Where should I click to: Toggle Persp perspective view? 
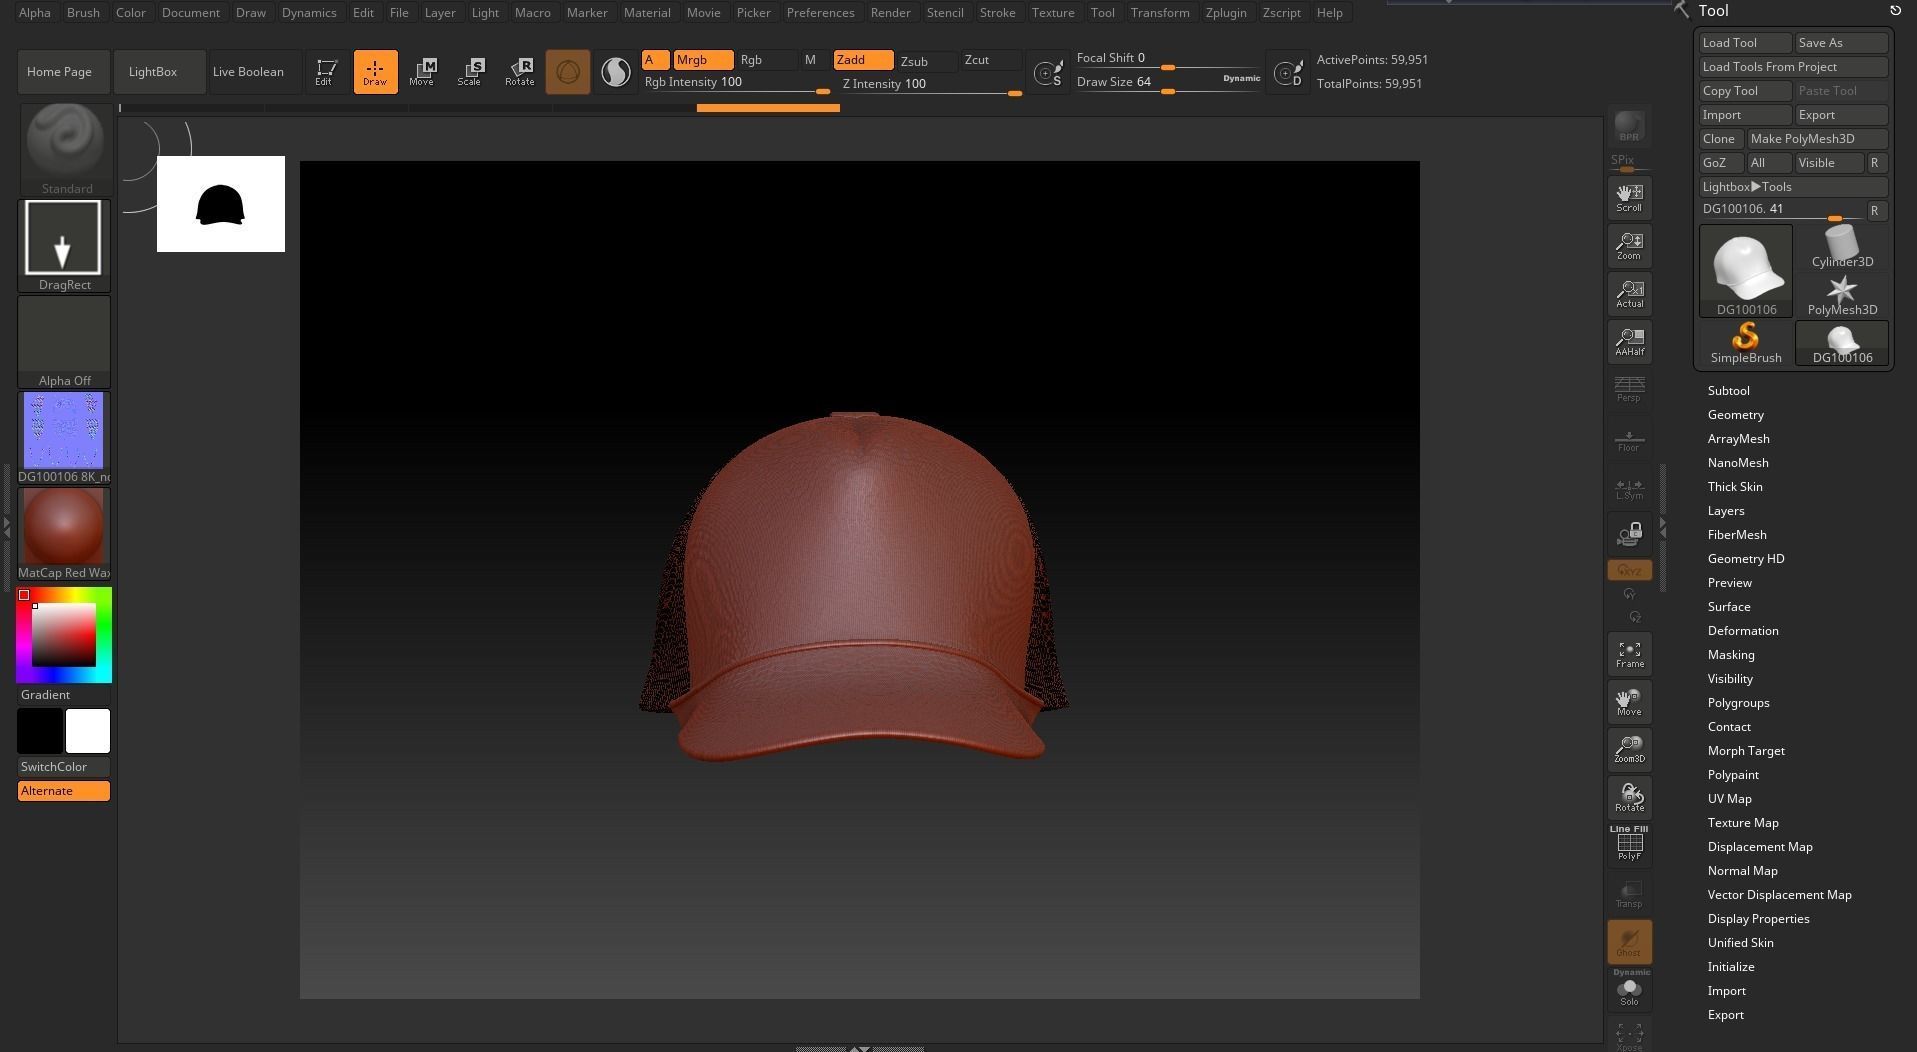(1629, 389)
